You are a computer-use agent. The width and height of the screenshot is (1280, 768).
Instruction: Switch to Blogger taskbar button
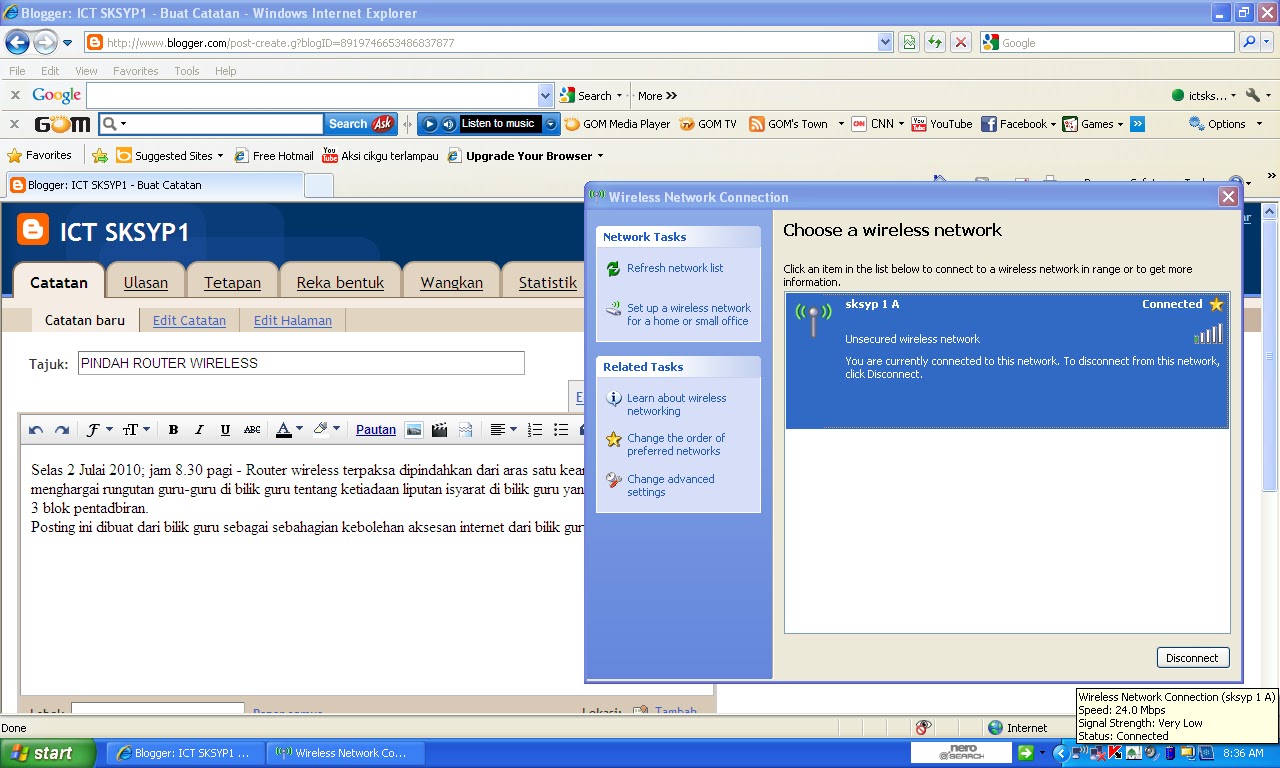184,753
